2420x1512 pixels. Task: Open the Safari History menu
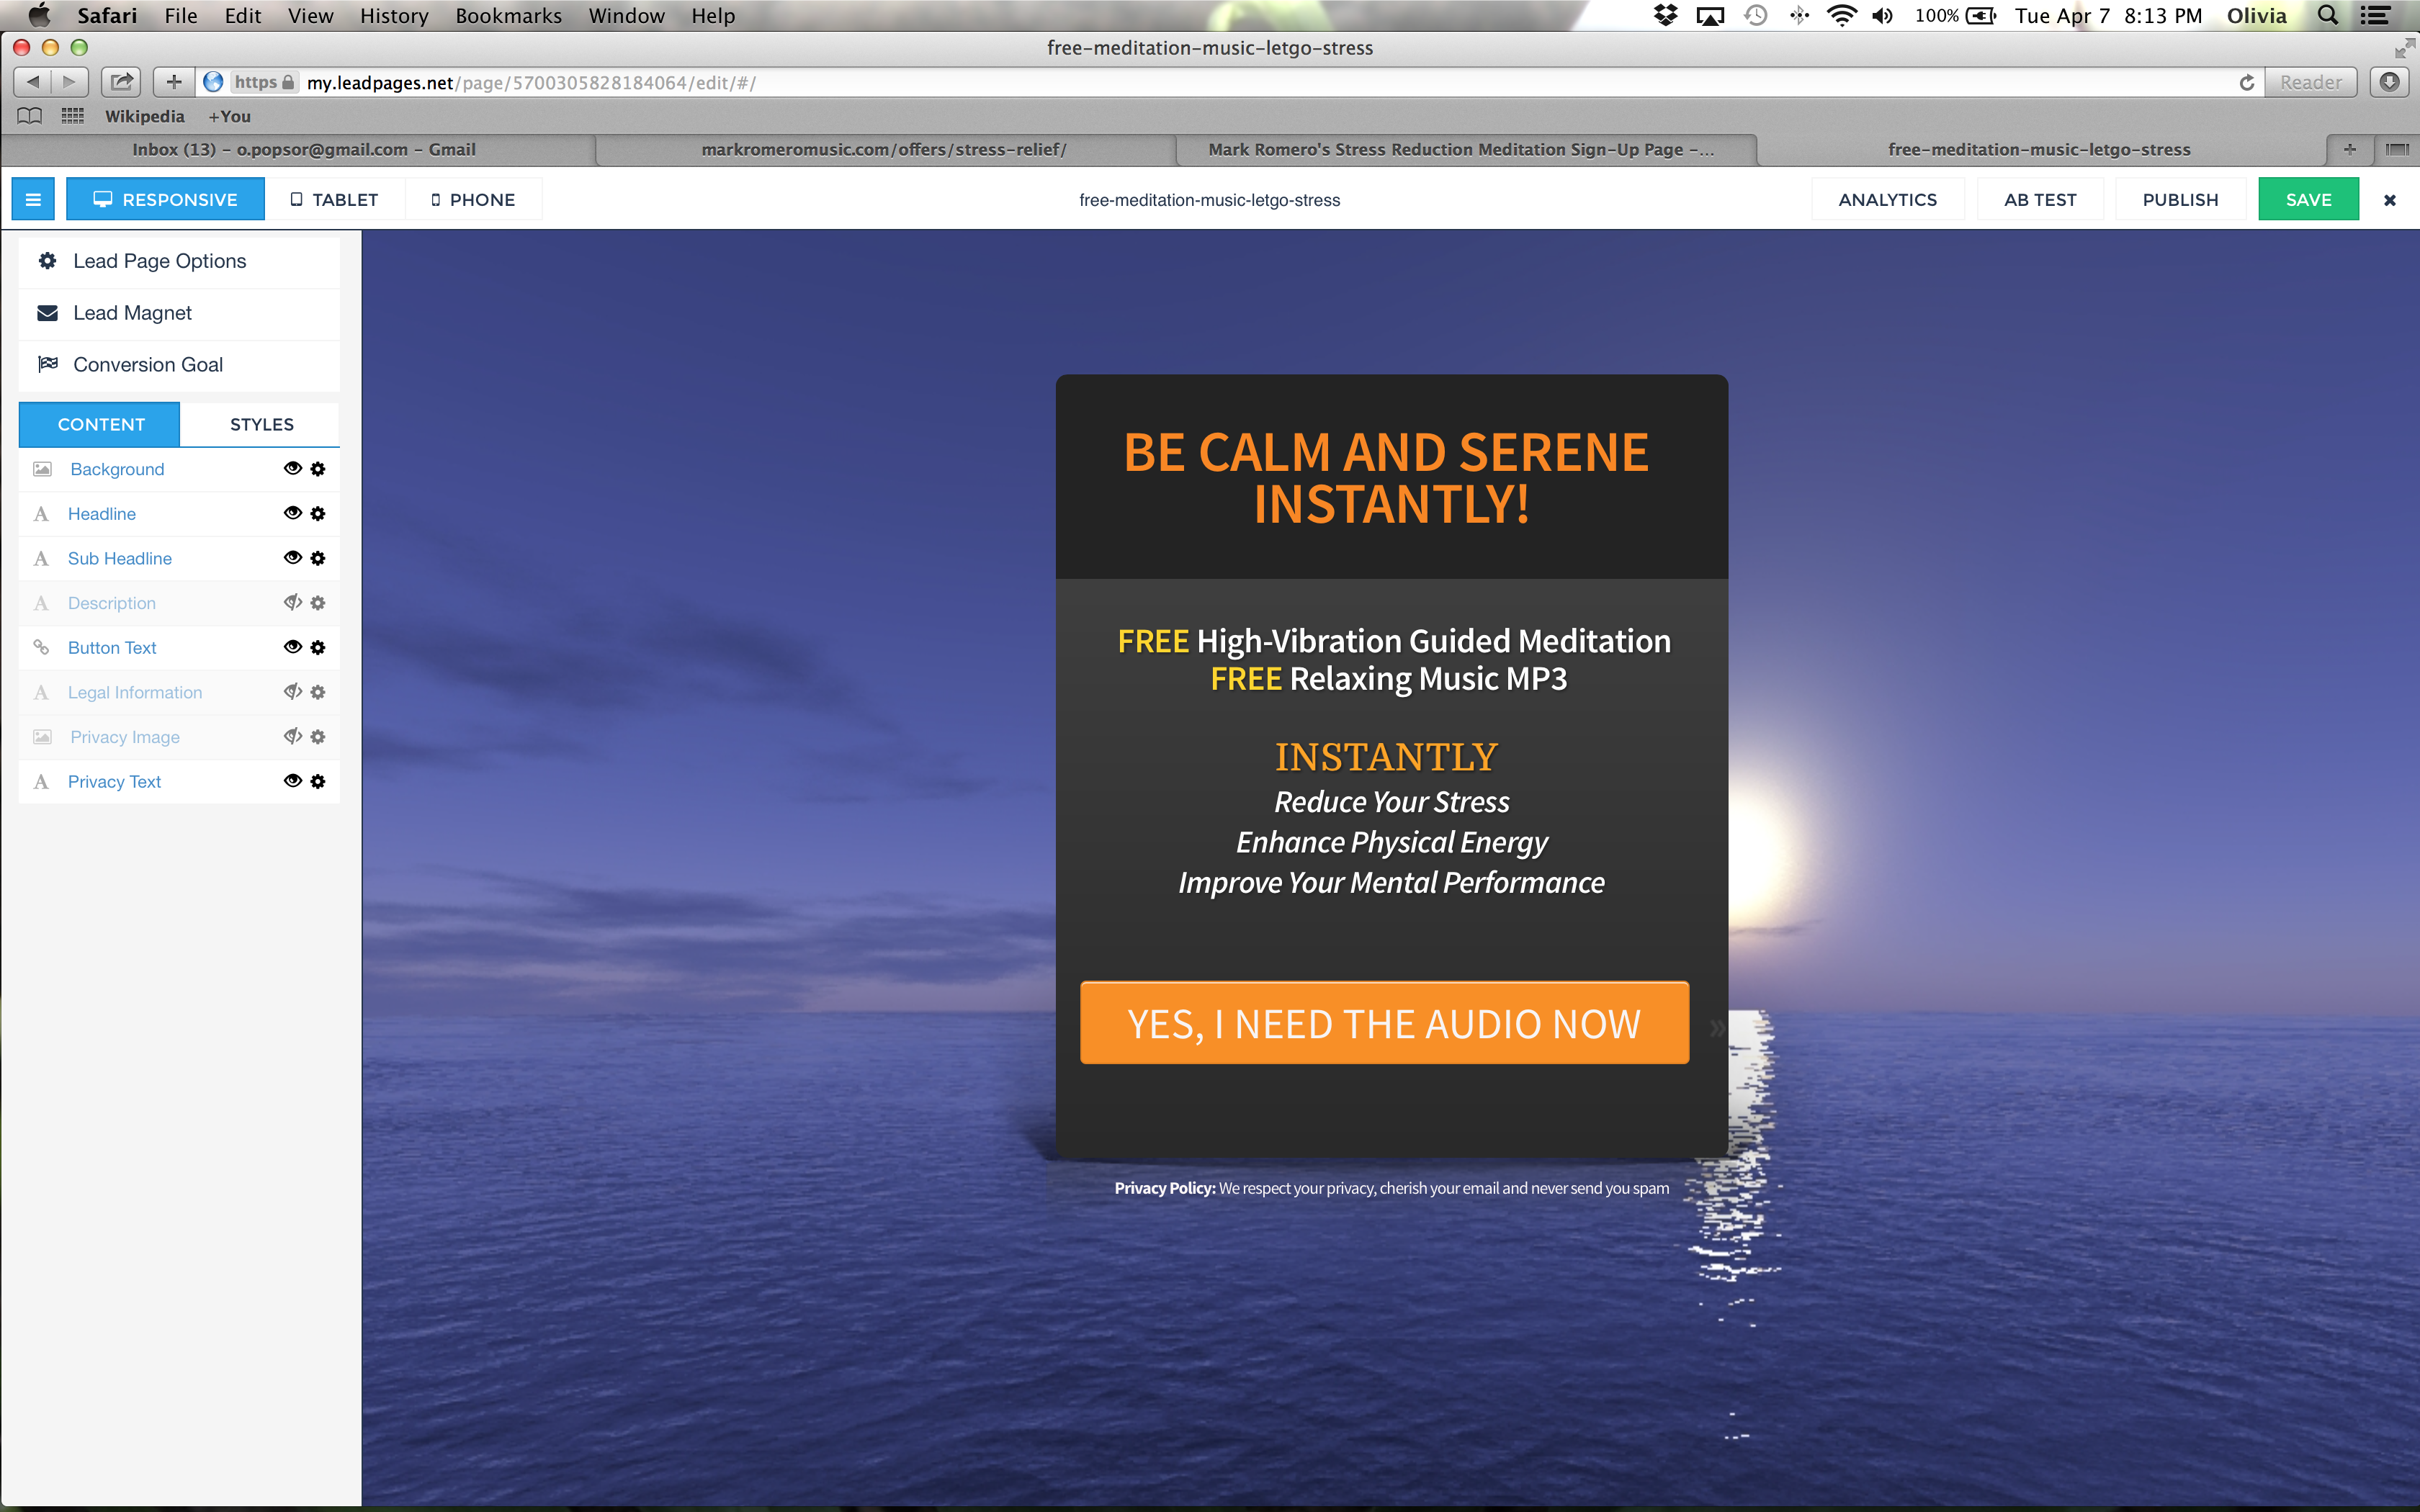pyautogui.click(x=394, y=15)
